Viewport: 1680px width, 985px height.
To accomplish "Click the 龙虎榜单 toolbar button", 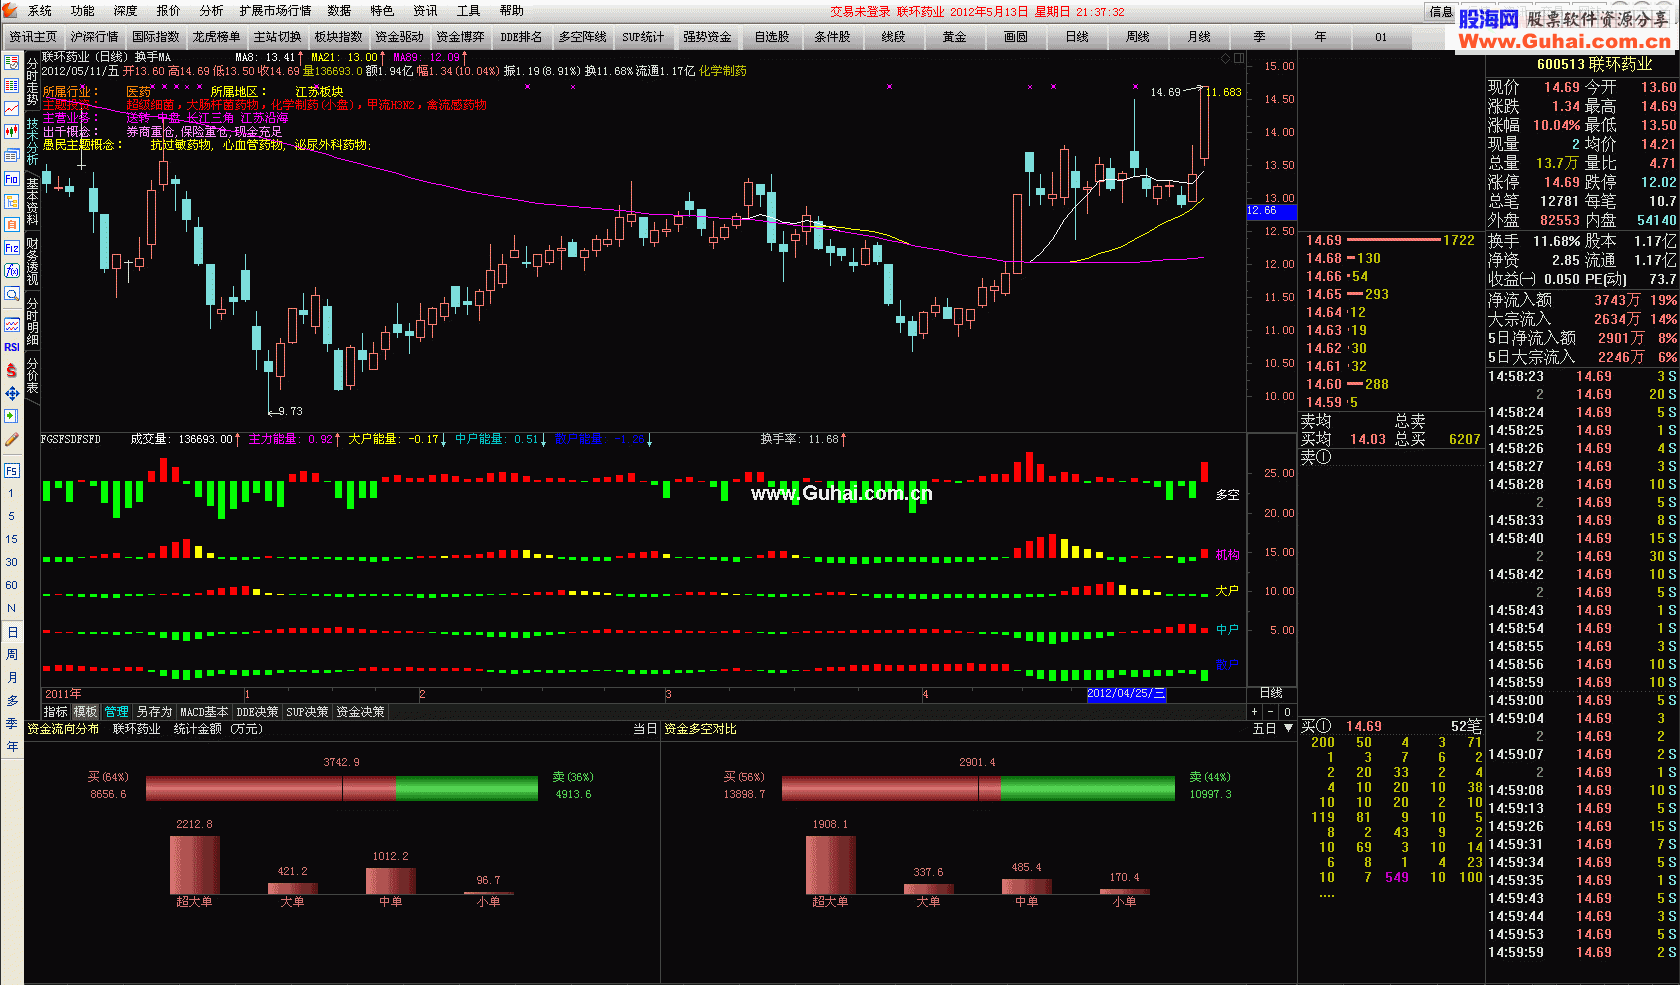I will click(x=216, y=37).
